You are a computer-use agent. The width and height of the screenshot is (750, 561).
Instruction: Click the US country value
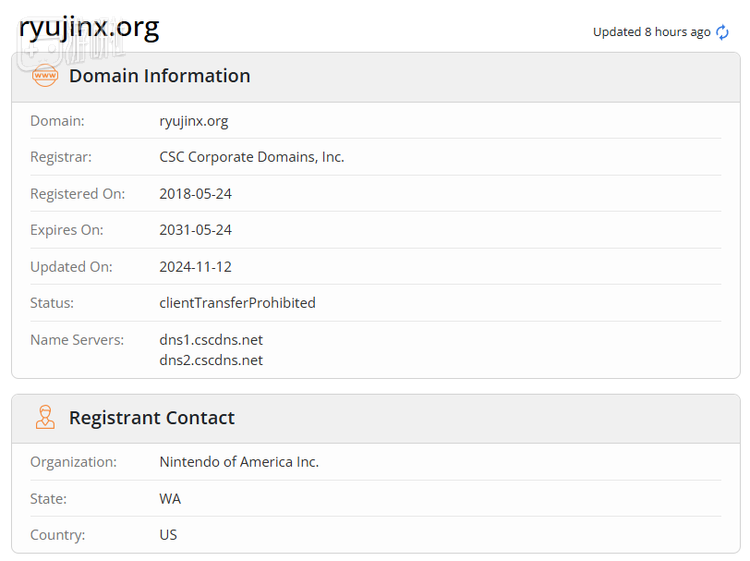coord(168,535)
